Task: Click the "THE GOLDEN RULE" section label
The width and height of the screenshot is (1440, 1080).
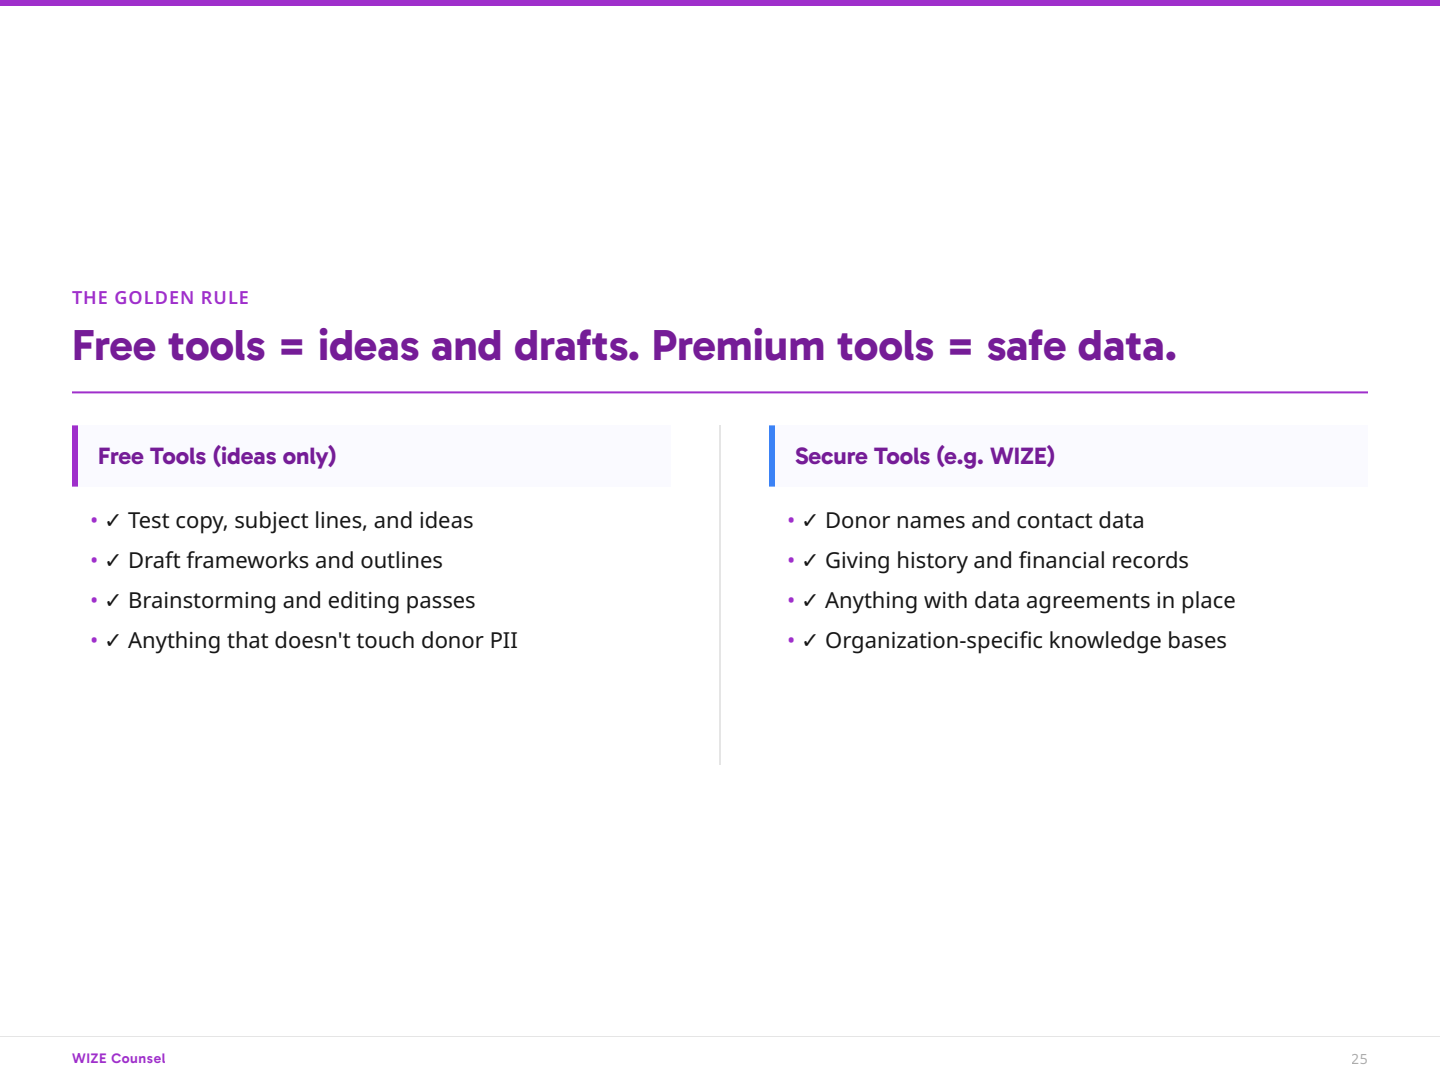Action: (160, 298)
